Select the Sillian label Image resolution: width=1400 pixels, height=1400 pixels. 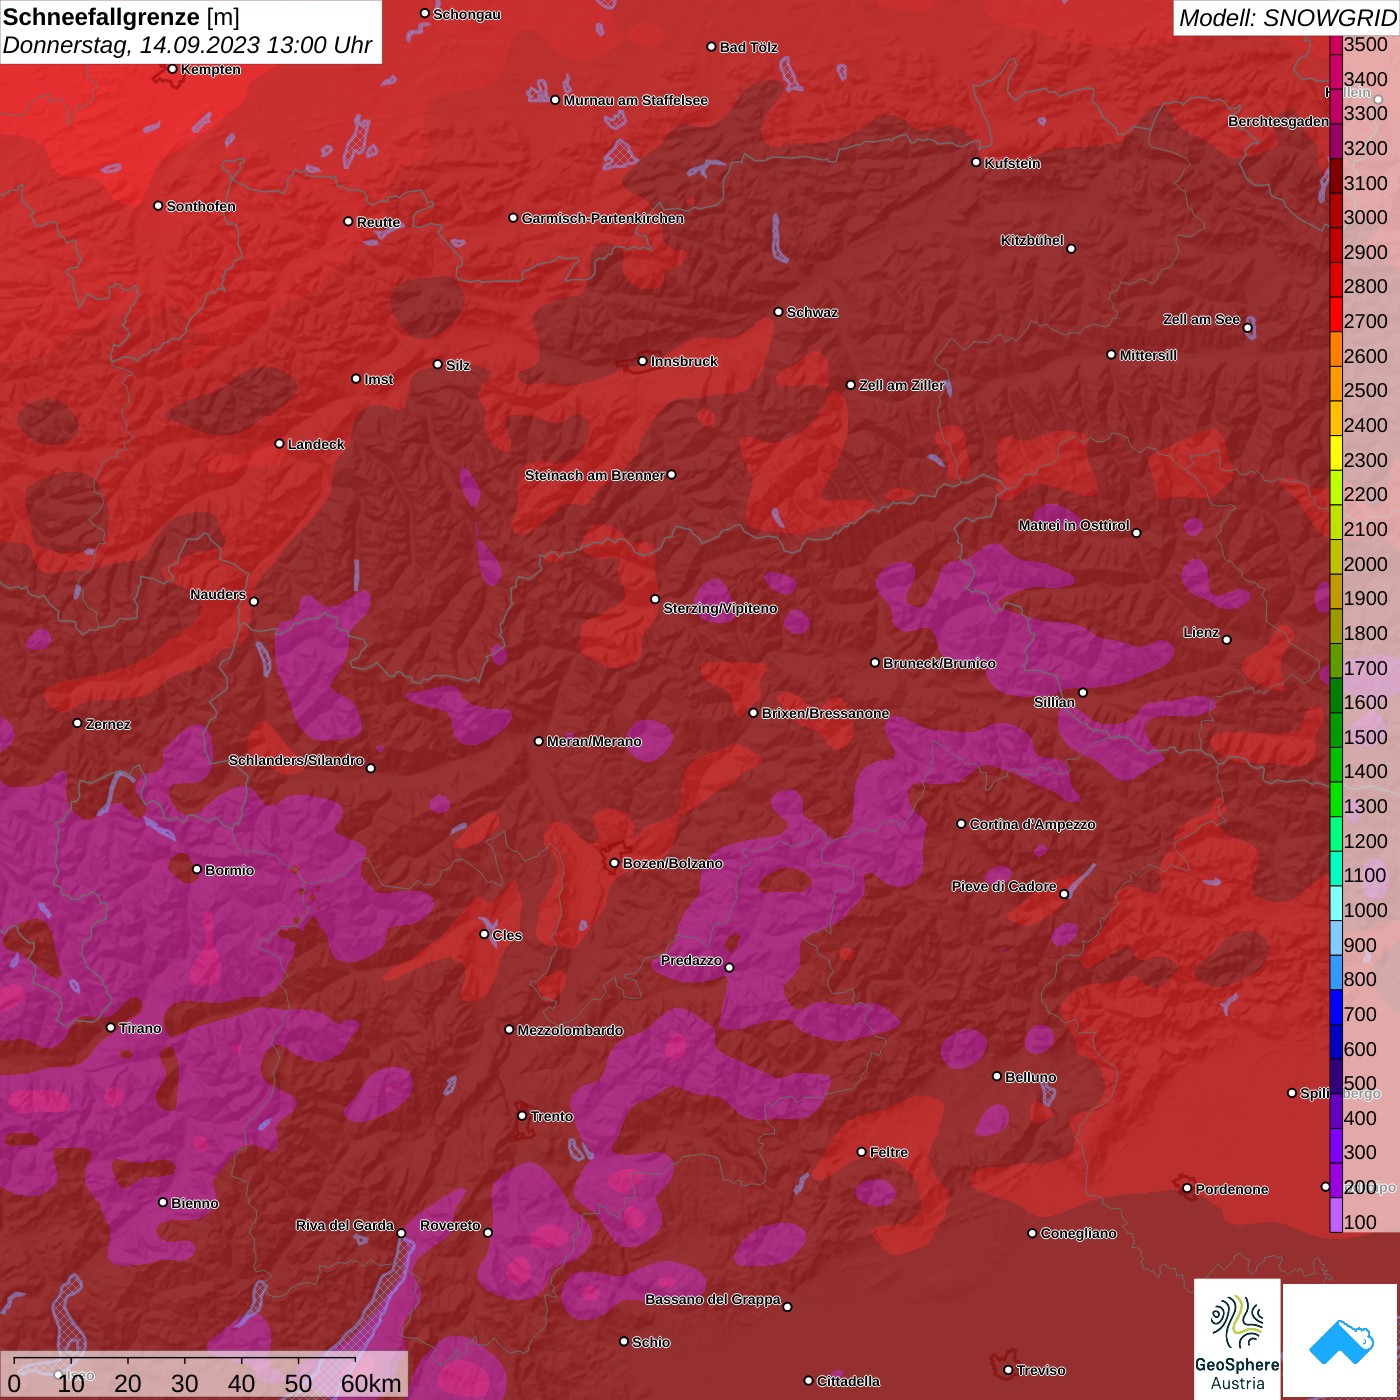pyautogui.click(x=1054, y=702)
